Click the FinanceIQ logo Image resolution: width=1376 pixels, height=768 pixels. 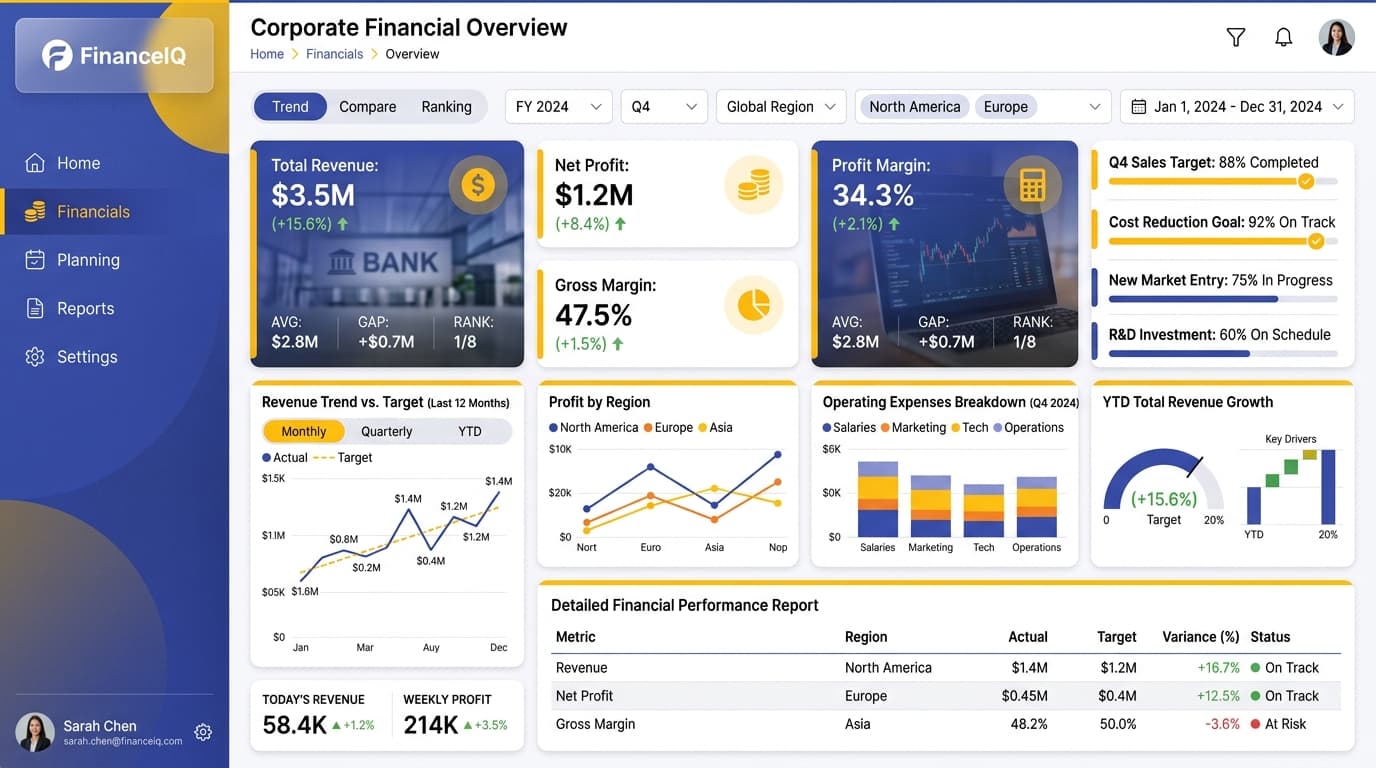click(x=114, y=56)
